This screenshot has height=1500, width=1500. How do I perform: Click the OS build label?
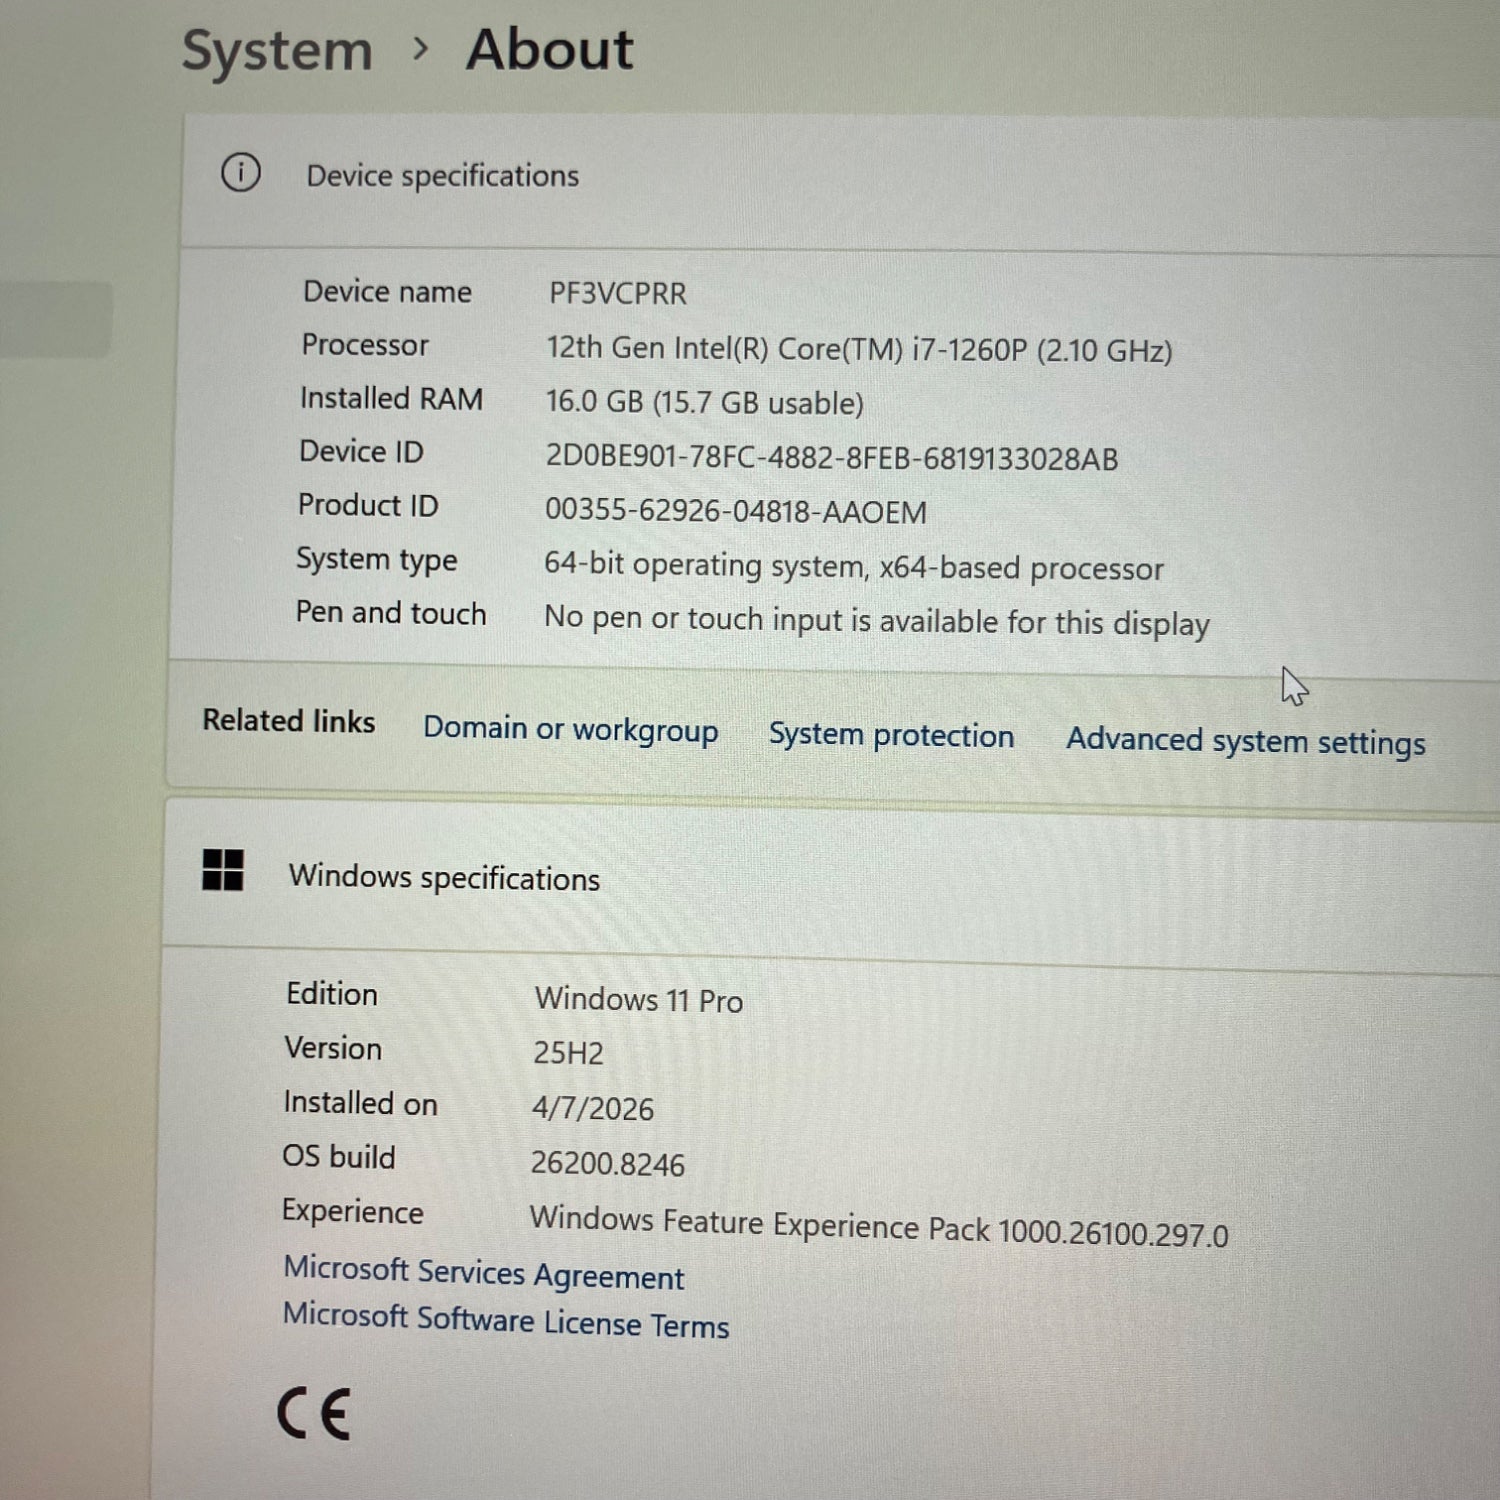[339, 1157]
